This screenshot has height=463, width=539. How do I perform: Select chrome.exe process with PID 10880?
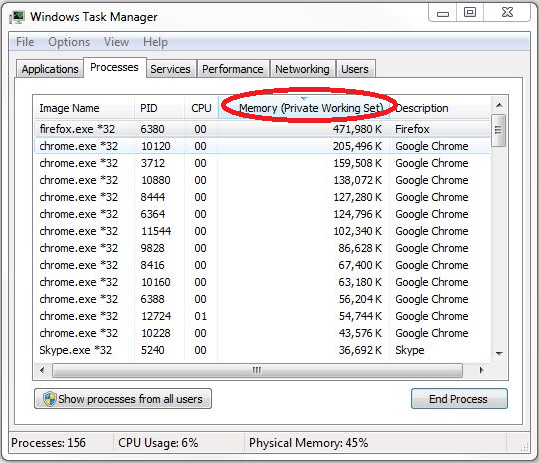[x=262, y=180]
